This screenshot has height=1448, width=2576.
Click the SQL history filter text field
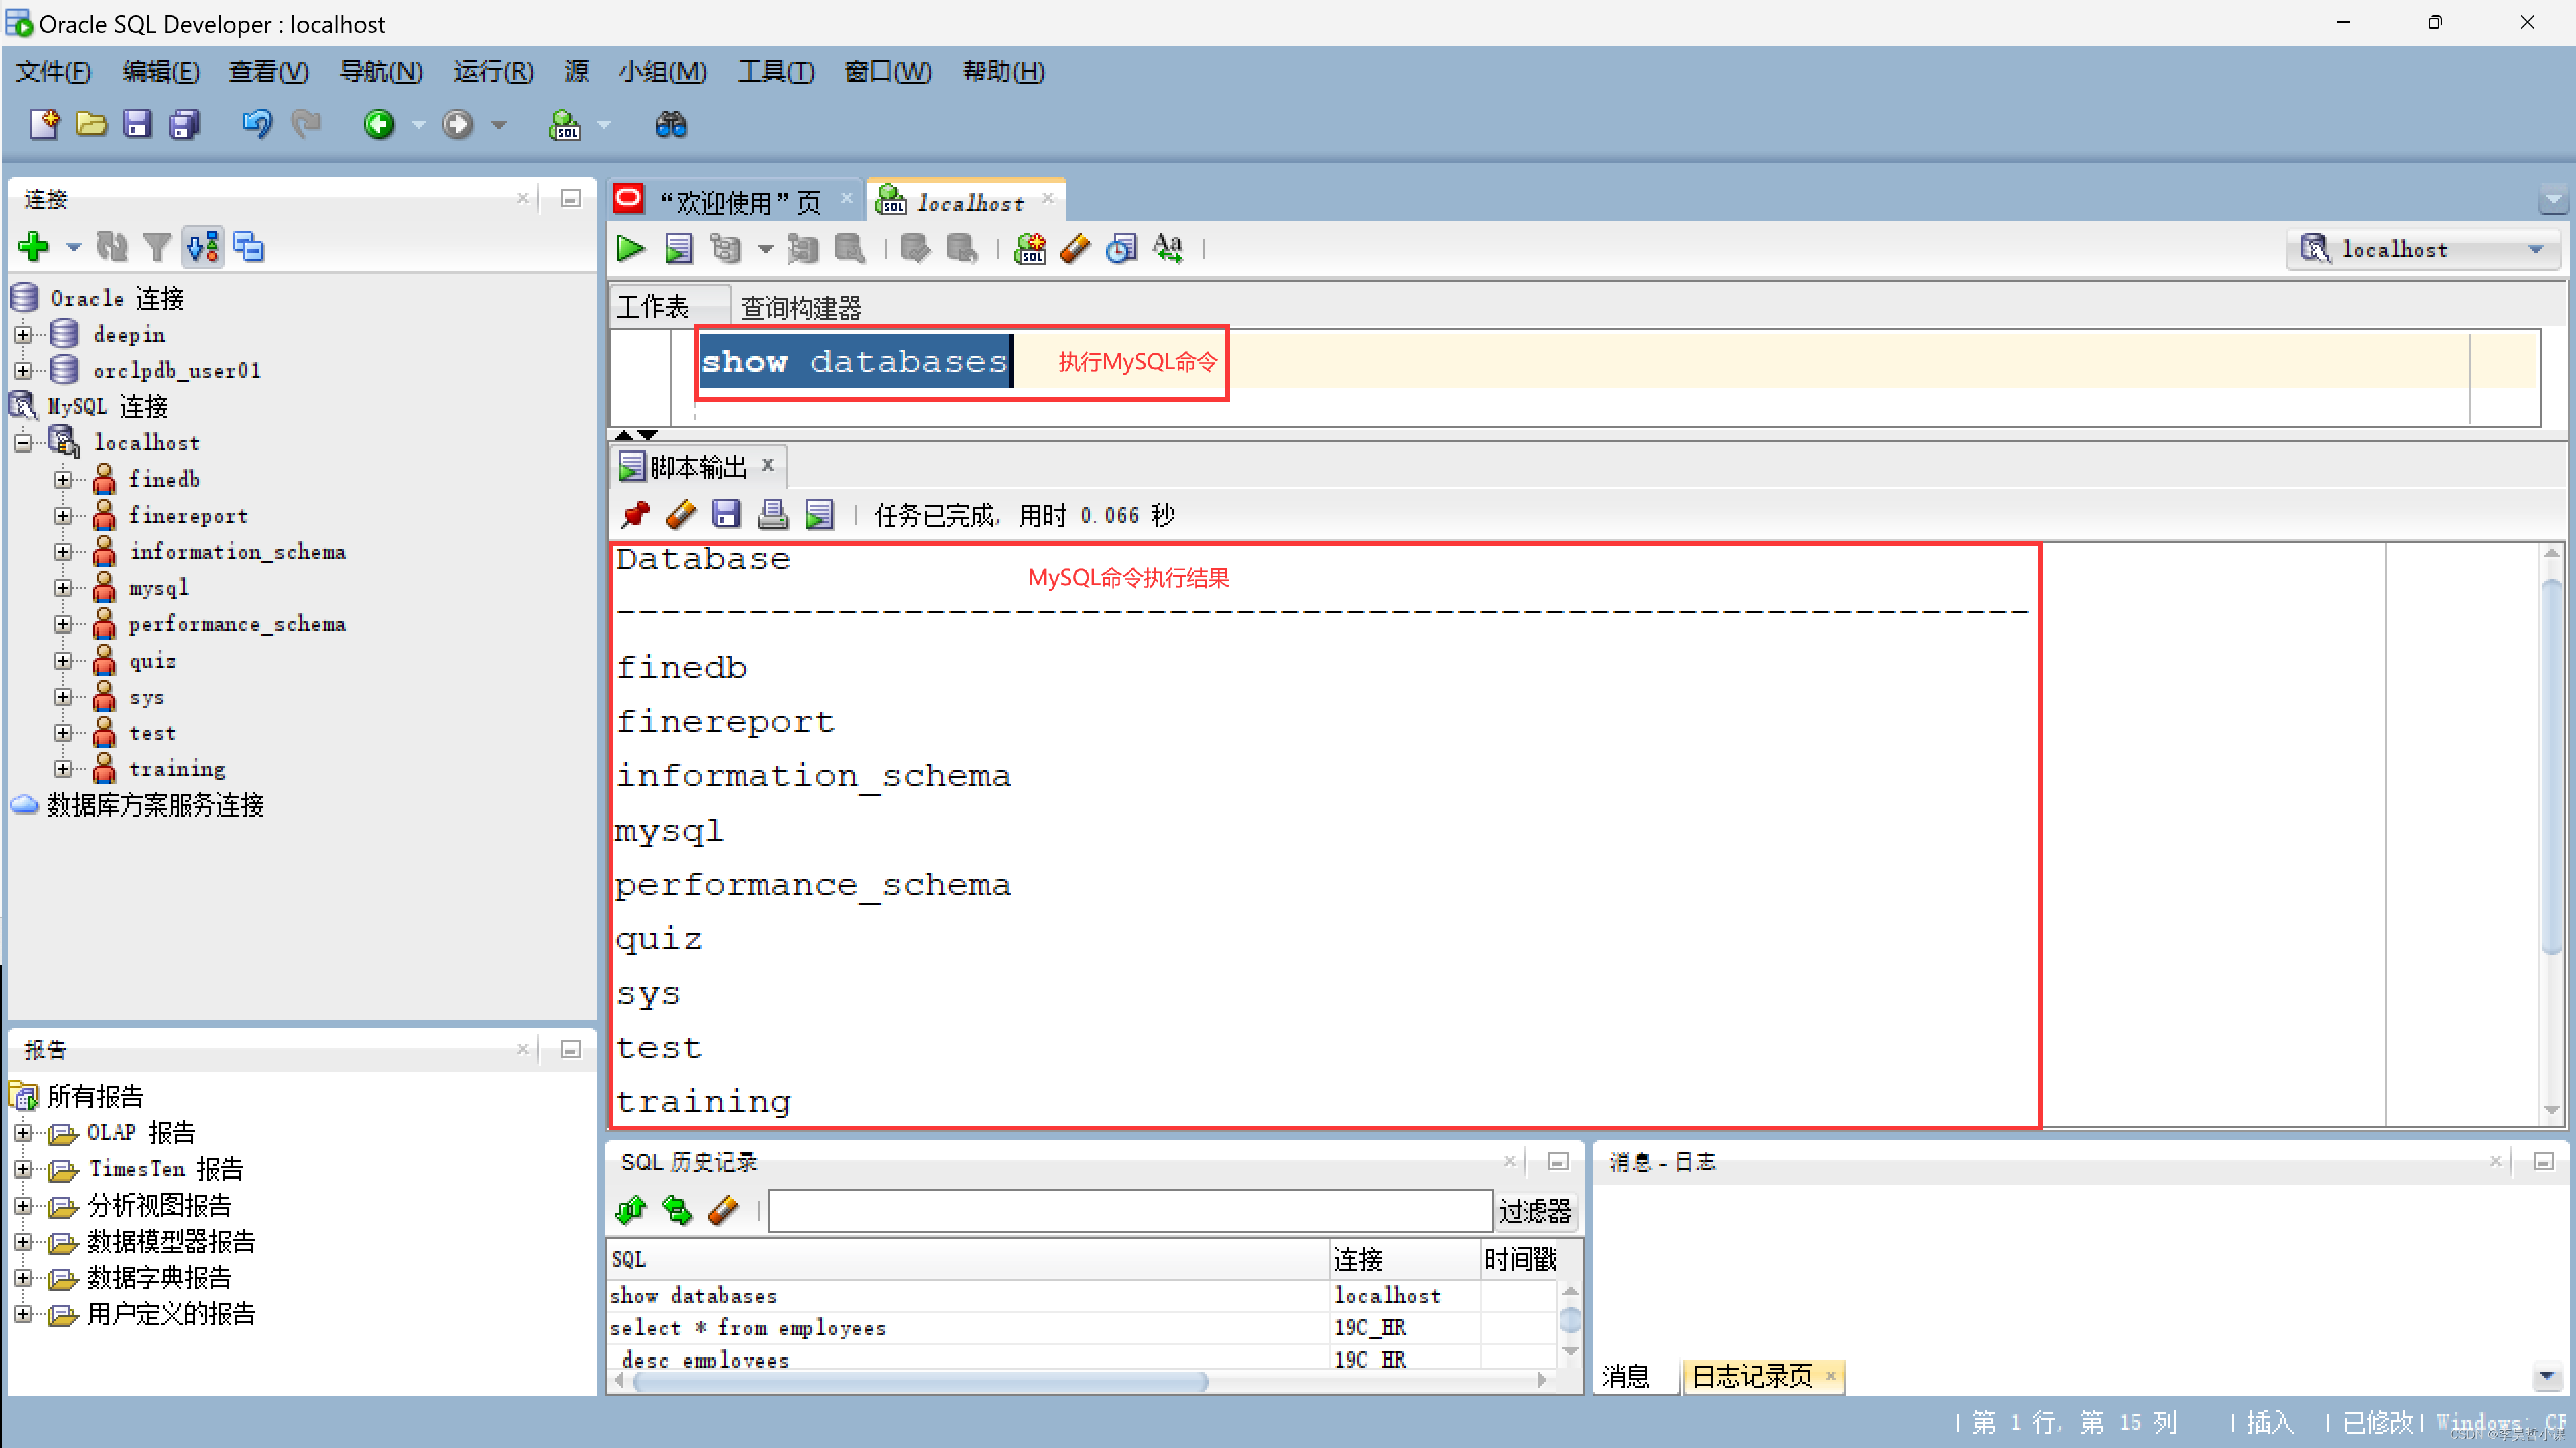coord(1129,1211)
